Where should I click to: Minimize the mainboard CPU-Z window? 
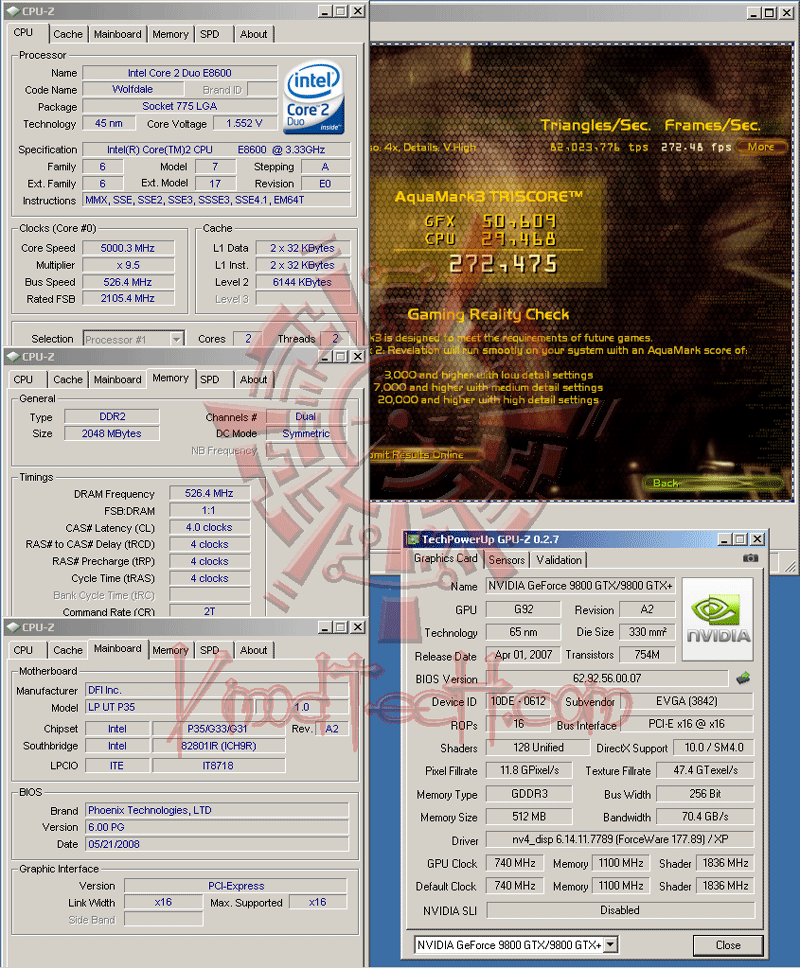point(326,627)
